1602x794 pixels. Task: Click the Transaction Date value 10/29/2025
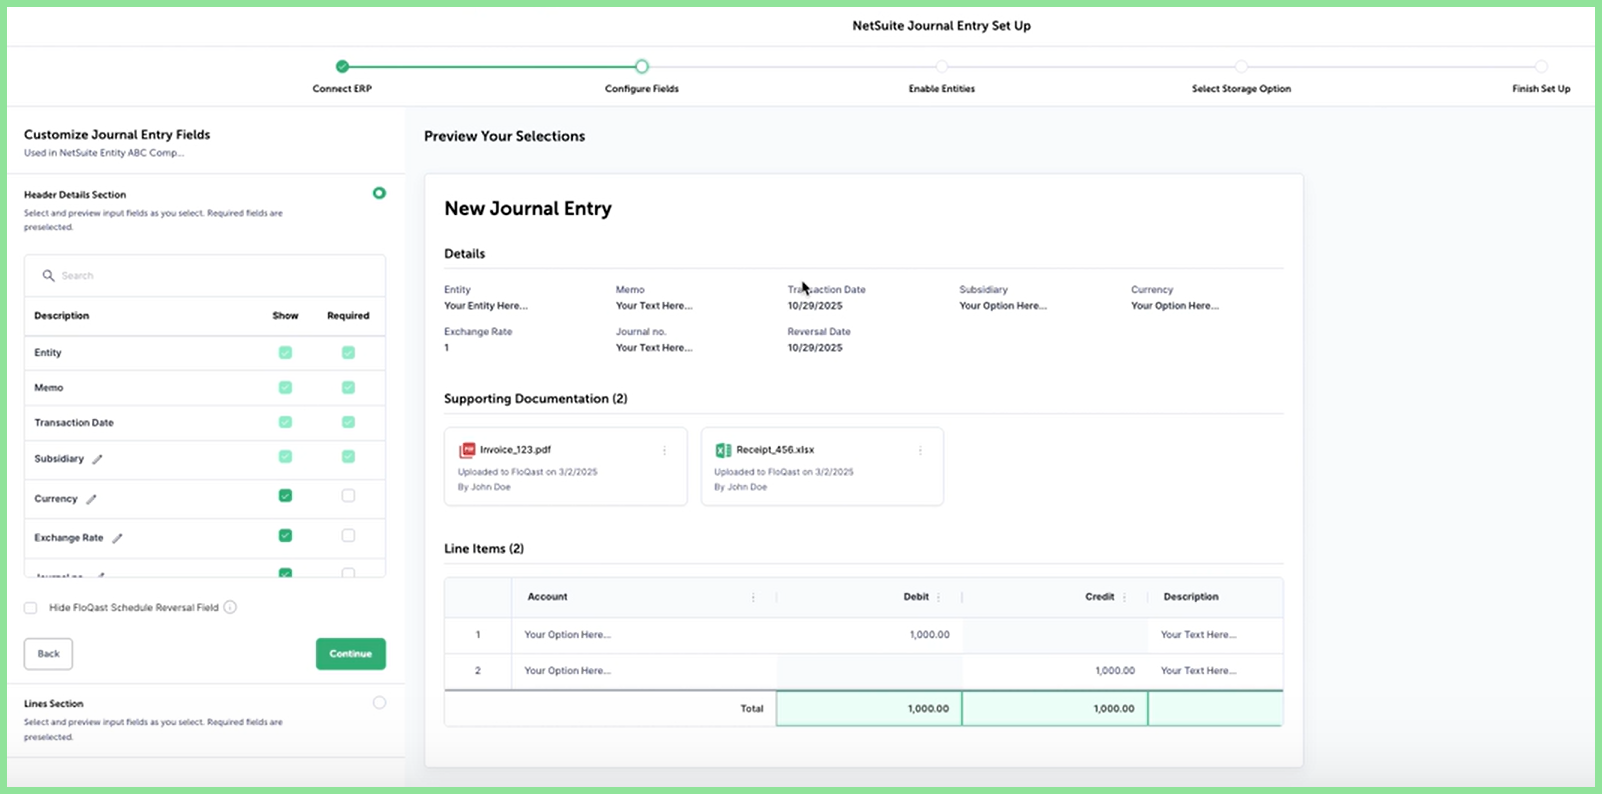coord(815,306)
